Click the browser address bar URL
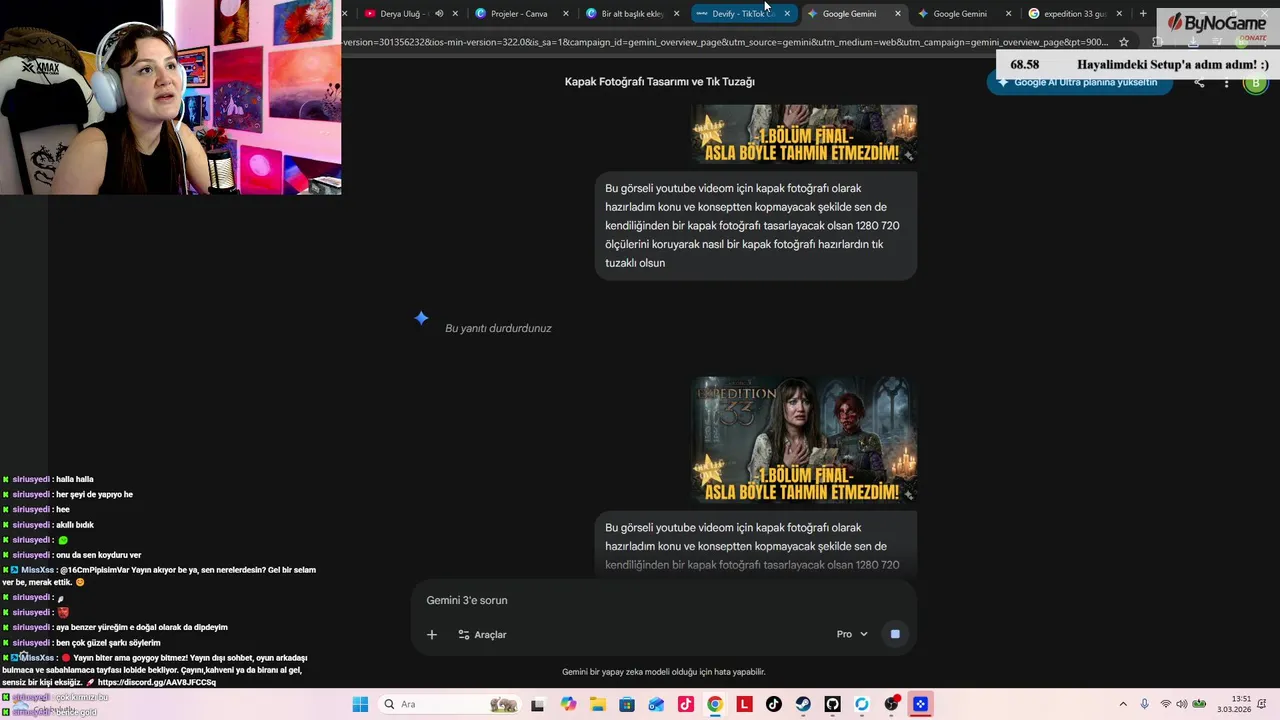The image size is (1280, 720). tap(725, 42)
